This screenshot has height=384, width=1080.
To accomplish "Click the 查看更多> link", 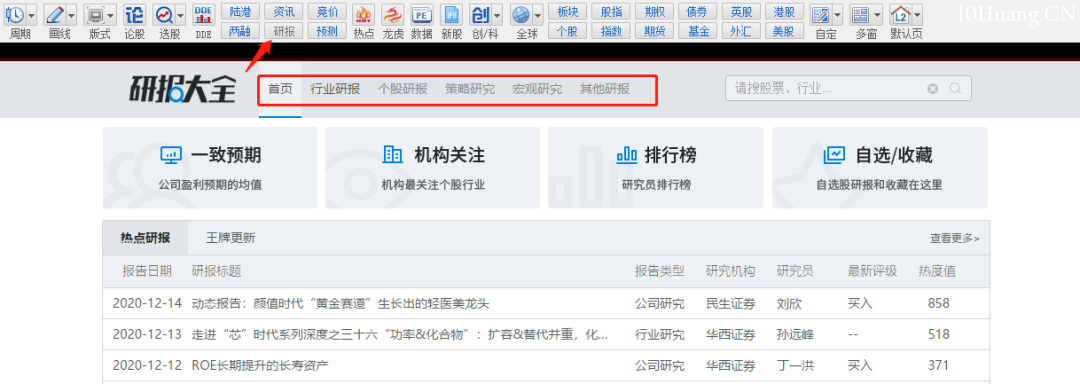I will [955, 238].
